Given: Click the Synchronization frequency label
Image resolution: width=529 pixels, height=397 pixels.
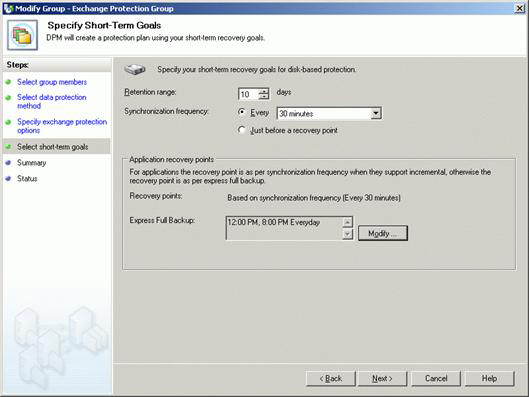Looking at the screenshot, I should pyautogui.click(x=166, y=111).
